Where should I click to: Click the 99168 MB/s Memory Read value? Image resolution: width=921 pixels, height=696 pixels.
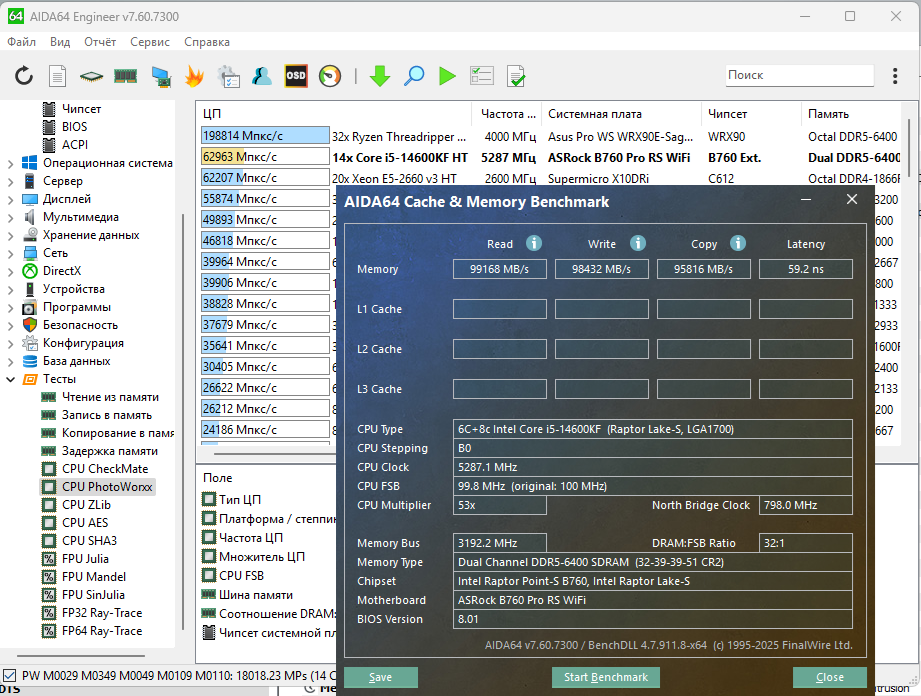[499, 269]
